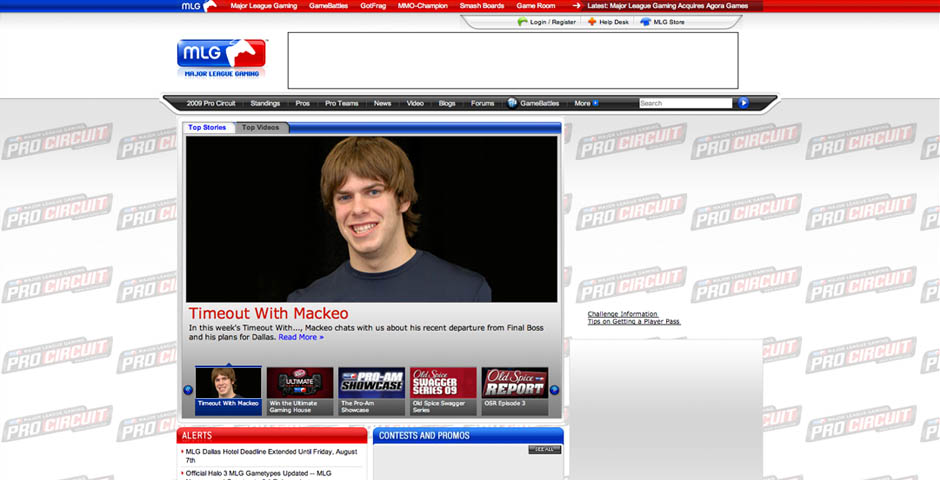Open 2009 Pro Circuit menu item
The image size is (940, 480).
point(211,103)
